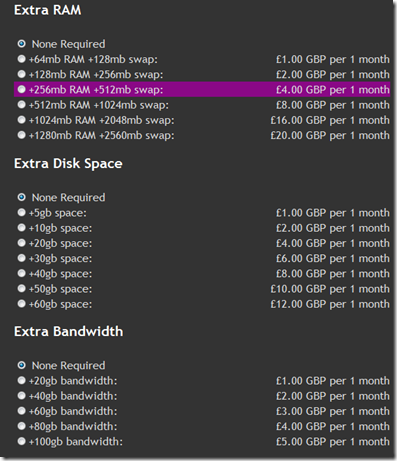397x461 pixels.
Task: Choose +64mb RAM +128mb swap option
Action: click(x=22, y=59)
